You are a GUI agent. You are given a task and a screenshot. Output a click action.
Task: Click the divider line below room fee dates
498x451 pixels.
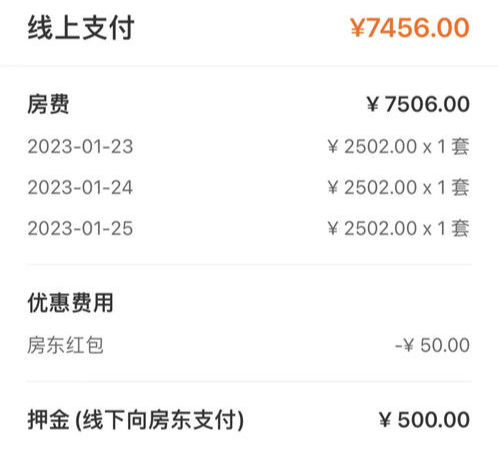[x=249, y=264]
